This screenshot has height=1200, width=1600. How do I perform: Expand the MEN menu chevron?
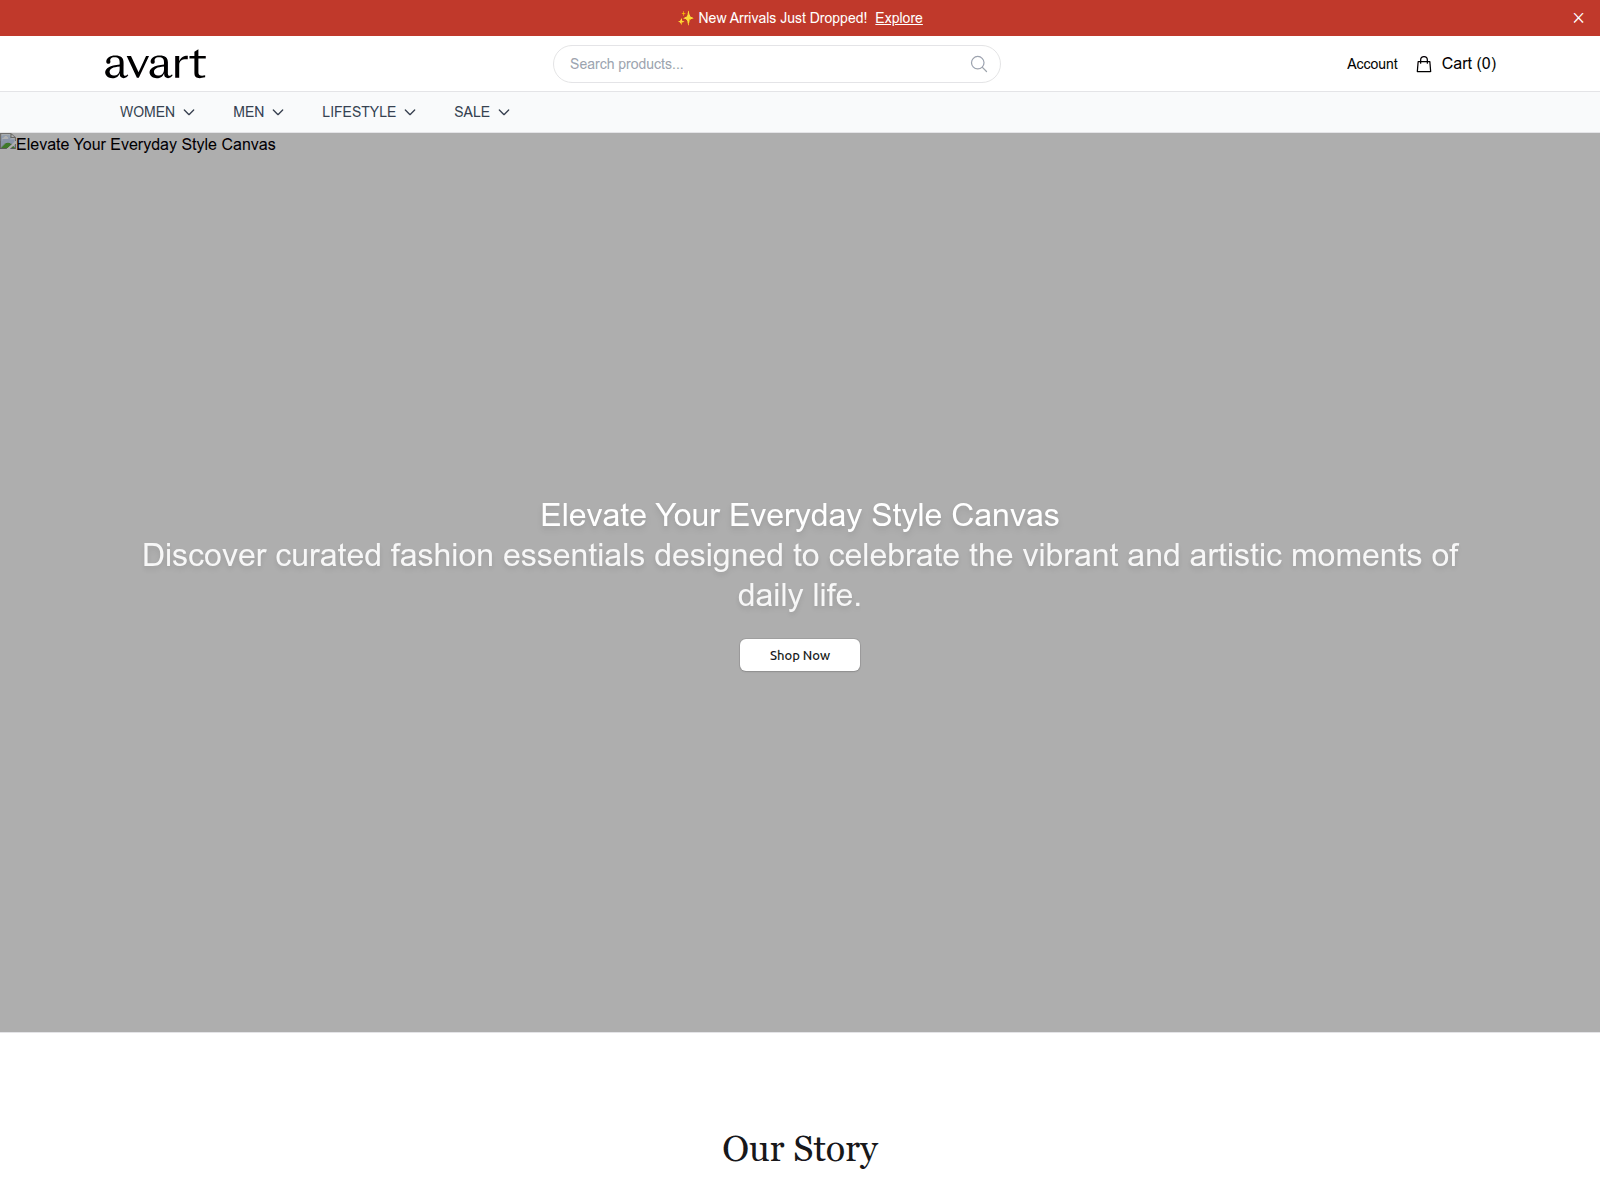coord(278,112)
